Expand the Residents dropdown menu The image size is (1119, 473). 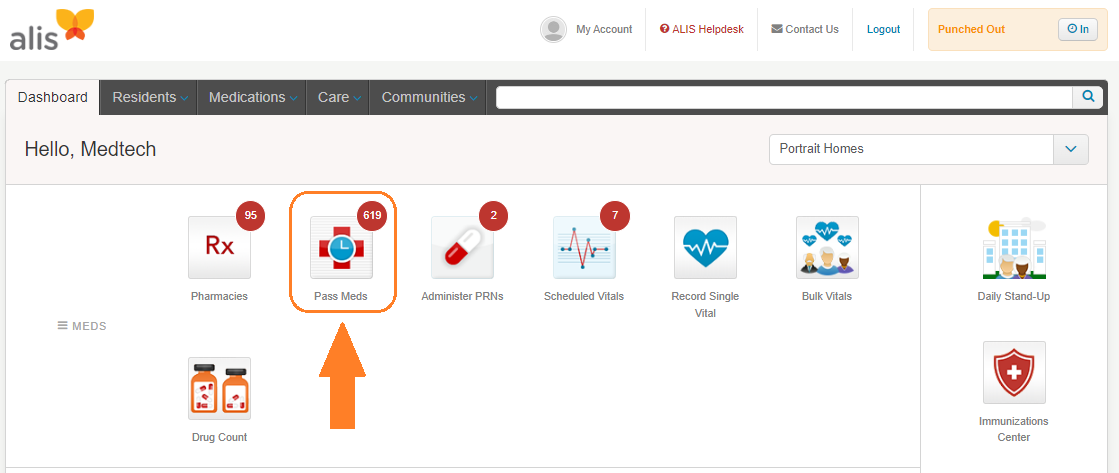(x=148, y=97)
